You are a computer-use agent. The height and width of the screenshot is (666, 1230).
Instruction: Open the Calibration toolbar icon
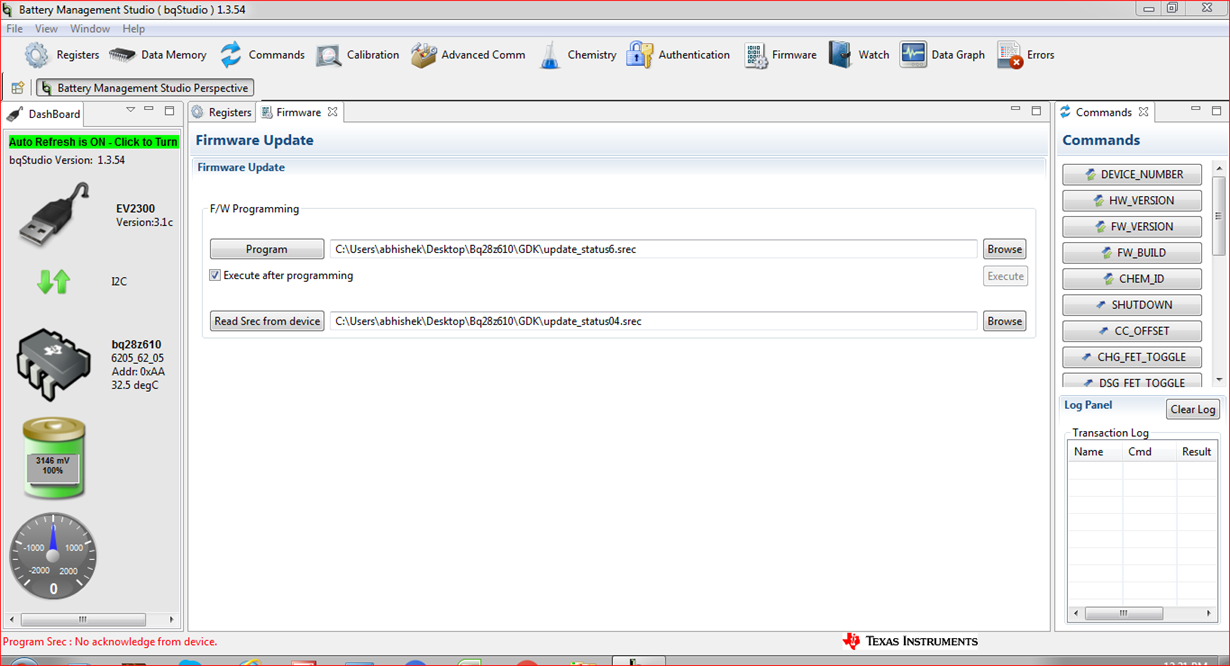coord(329,55)
